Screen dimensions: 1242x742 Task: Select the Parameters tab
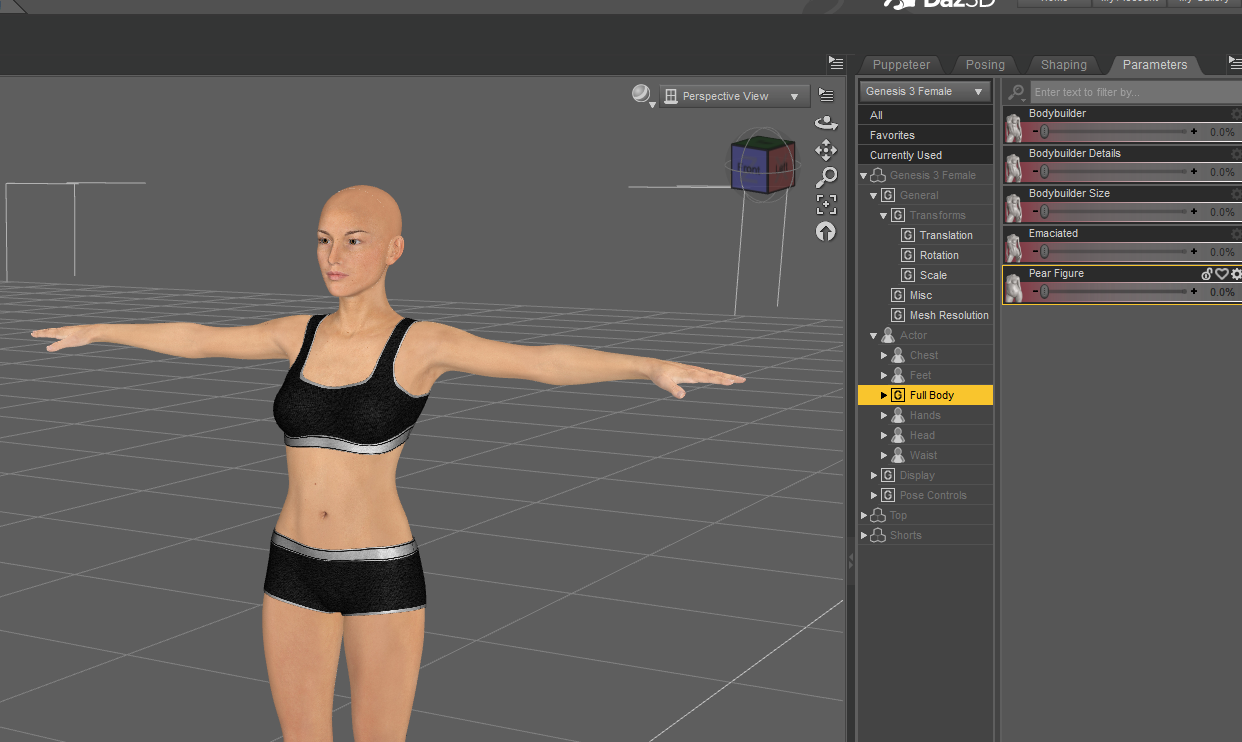point(1155,65)
